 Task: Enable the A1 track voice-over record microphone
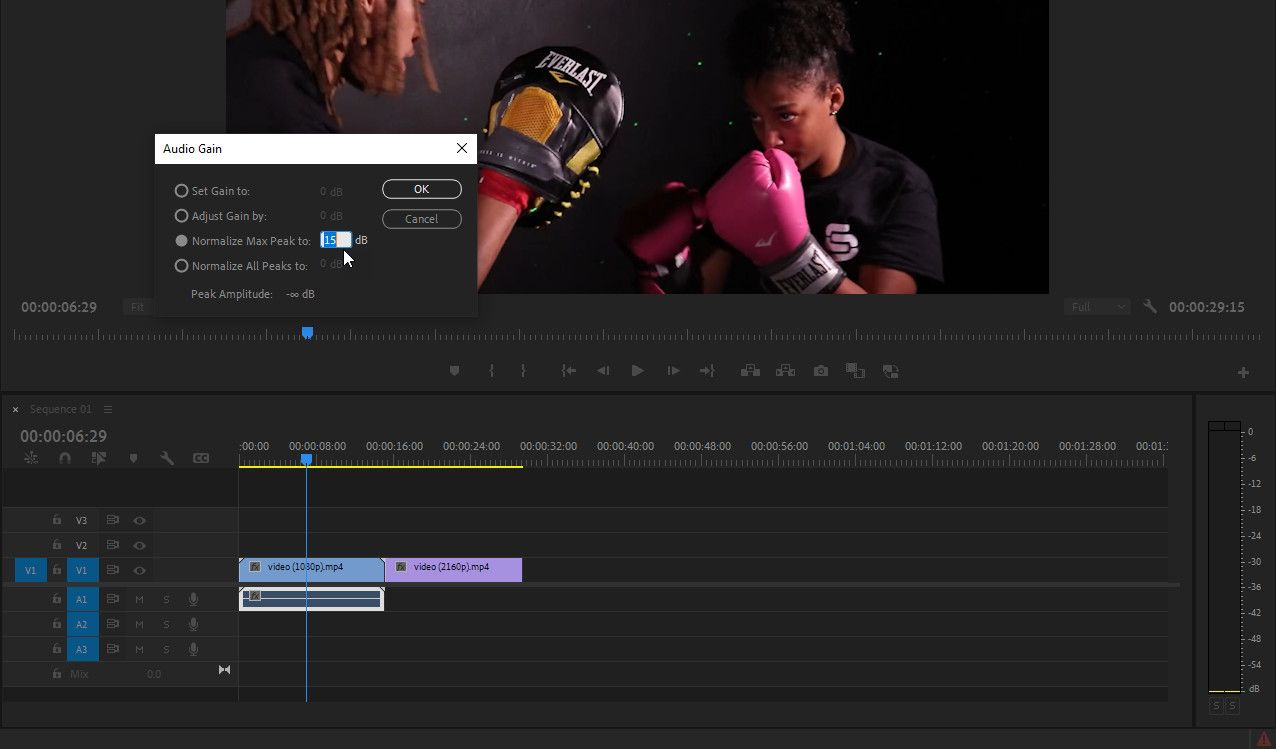(x=192, y=599)
